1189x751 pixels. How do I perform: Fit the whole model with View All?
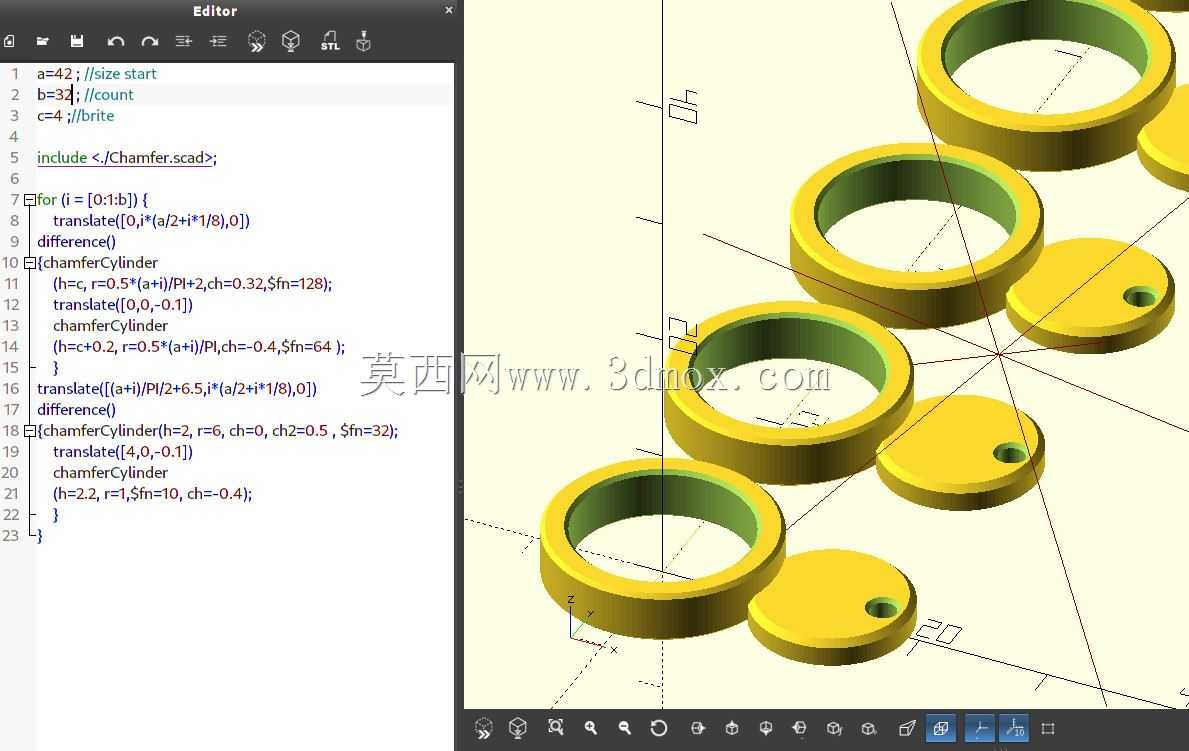(x=556, y=728)
